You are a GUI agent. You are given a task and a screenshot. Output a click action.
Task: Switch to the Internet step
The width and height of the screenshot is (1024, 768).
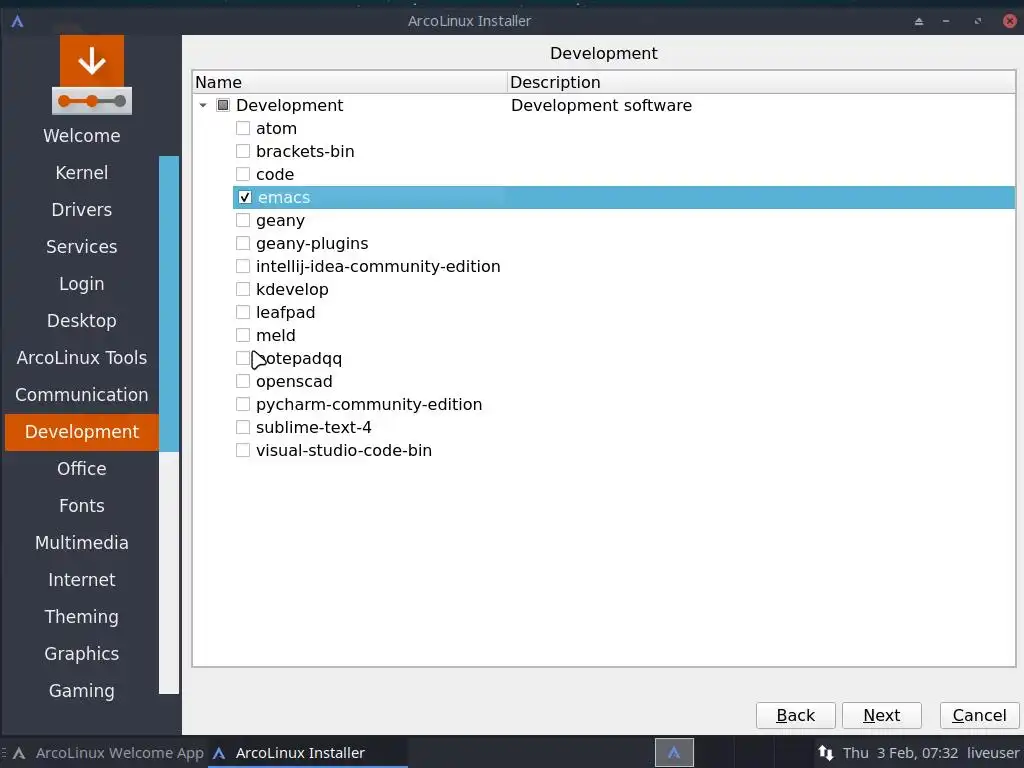82,580
